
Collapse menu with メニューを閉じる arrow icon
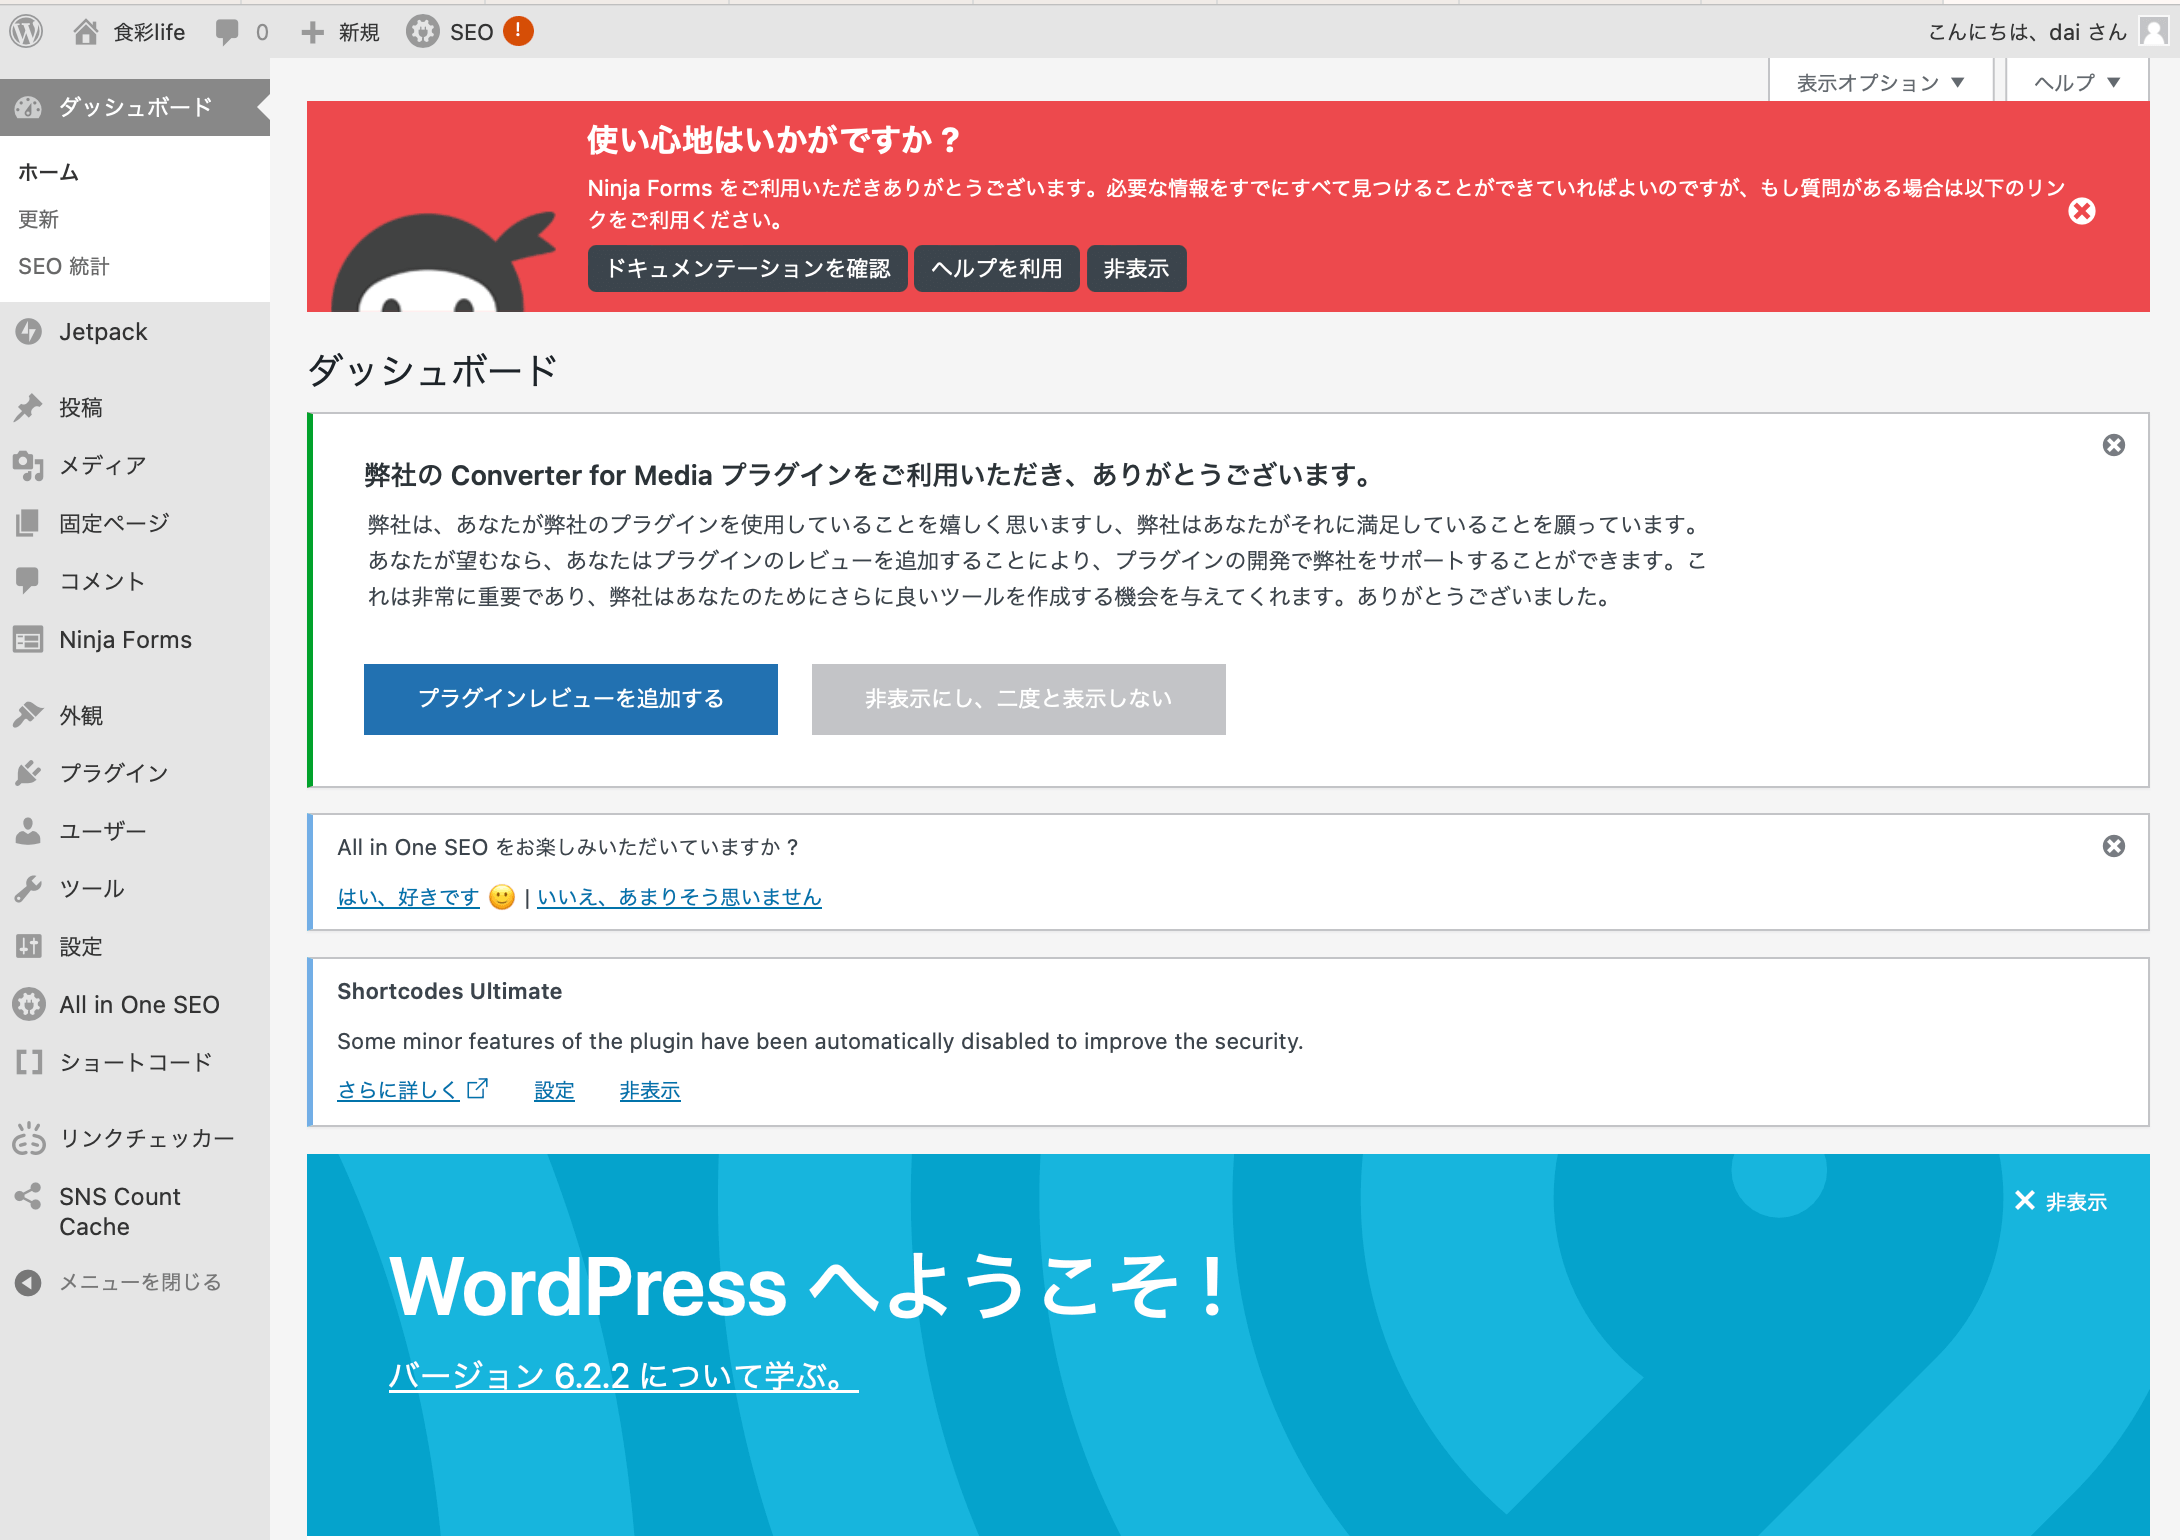(x=29, y=1282)
